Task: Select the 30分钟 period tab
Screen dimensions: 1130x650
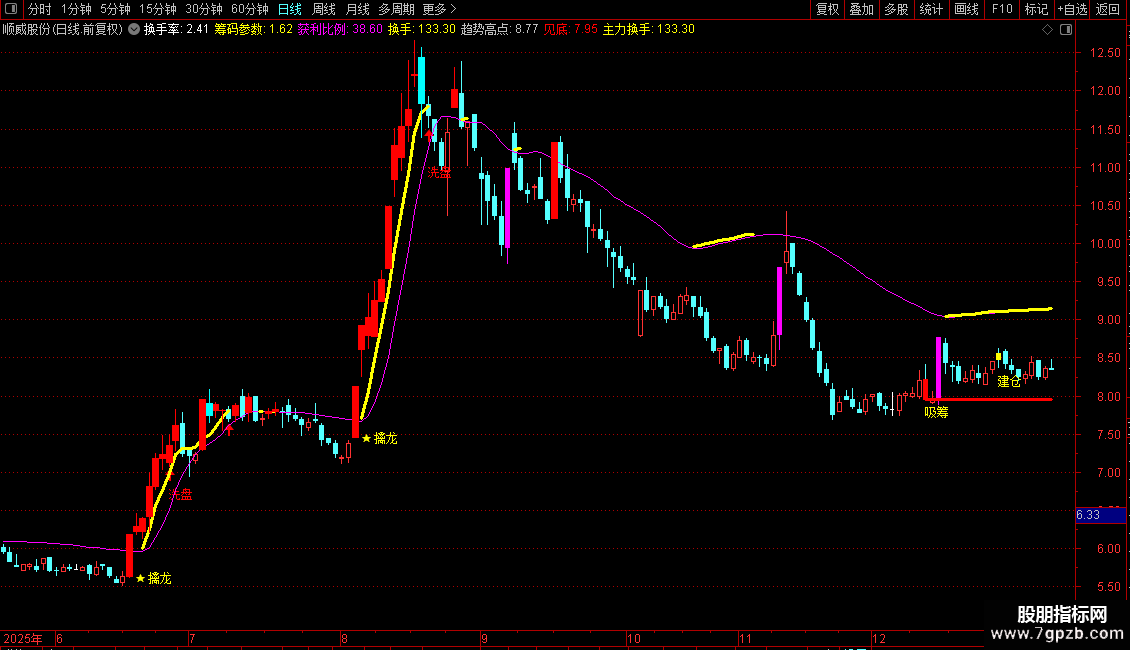Action: point(204,9)
